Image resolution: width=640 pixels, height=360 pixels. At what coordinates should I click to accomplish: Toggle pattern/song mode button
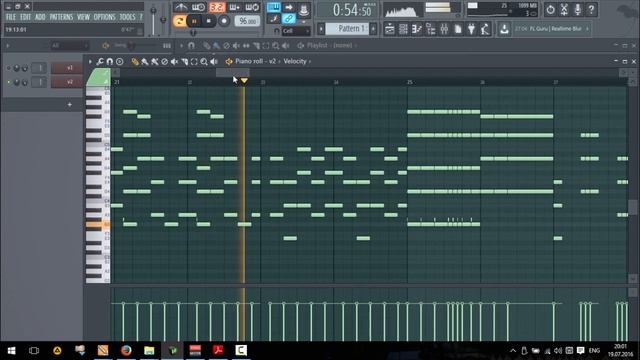click(179, 21)
